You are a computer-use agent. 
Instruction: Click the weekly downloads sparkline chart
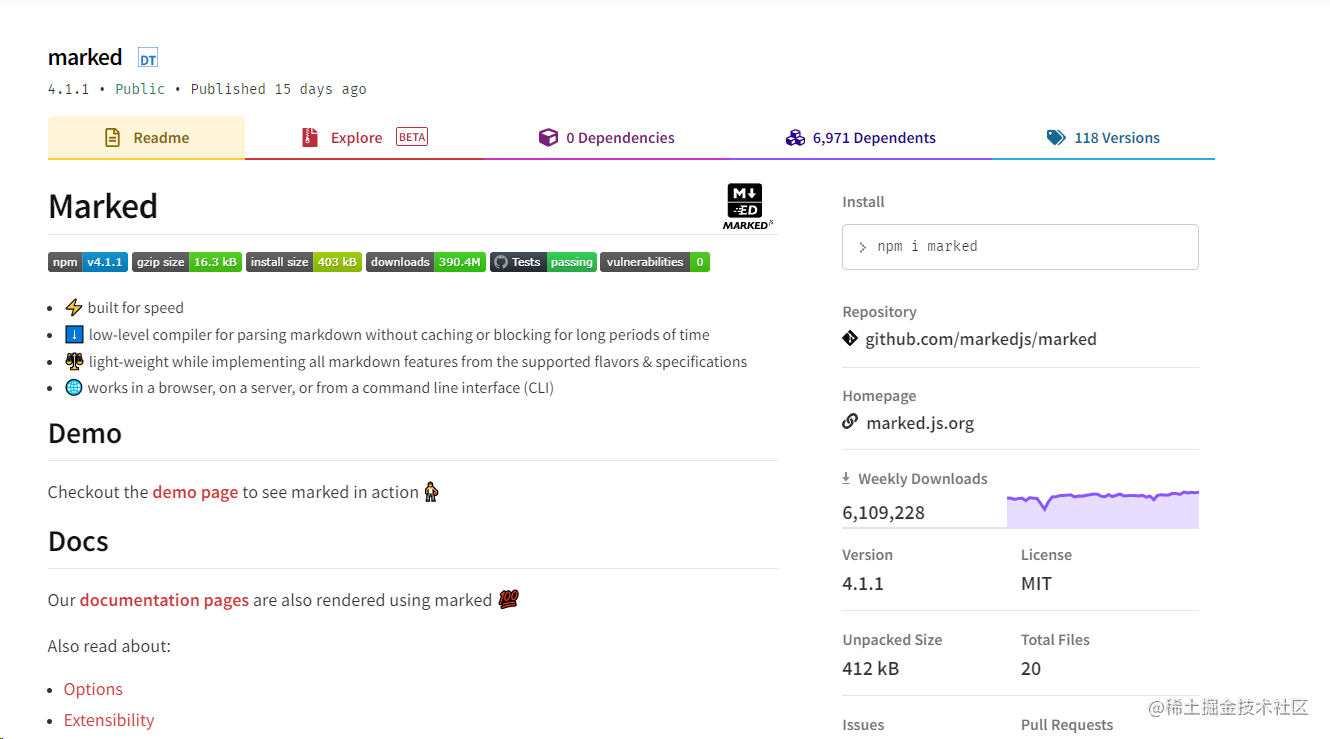pyautogui.click(x=1103, y=509)
